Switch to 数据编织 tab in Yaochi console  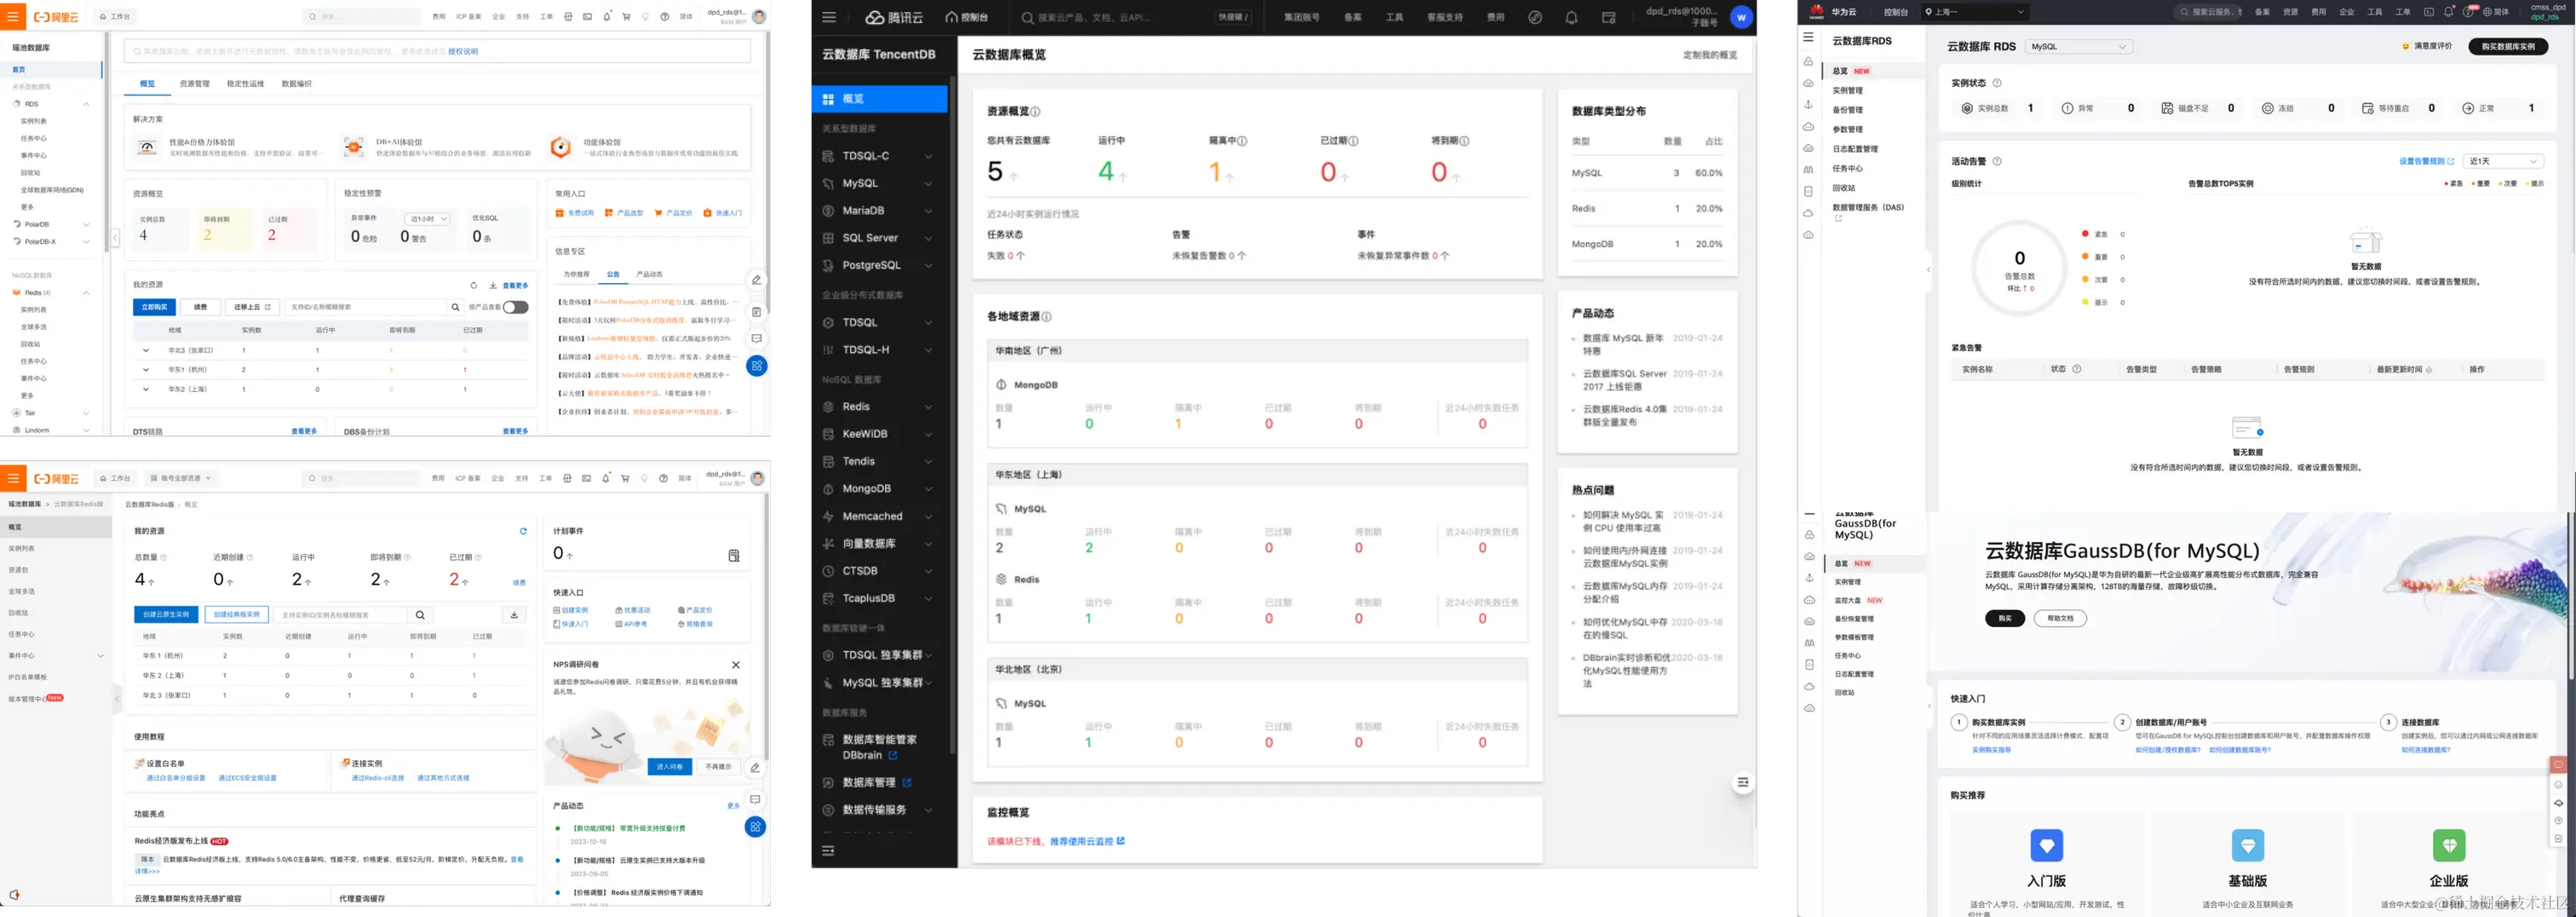point(296,84)
